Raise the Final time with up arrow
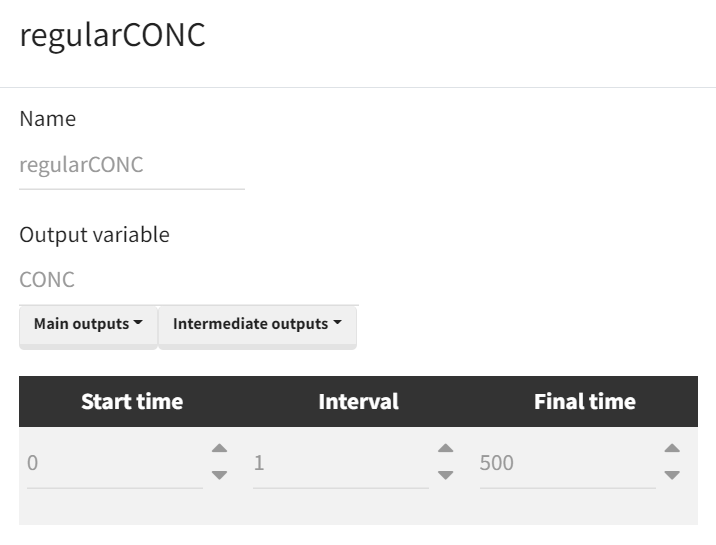This screenshot has height=545, width=716. 672,449
